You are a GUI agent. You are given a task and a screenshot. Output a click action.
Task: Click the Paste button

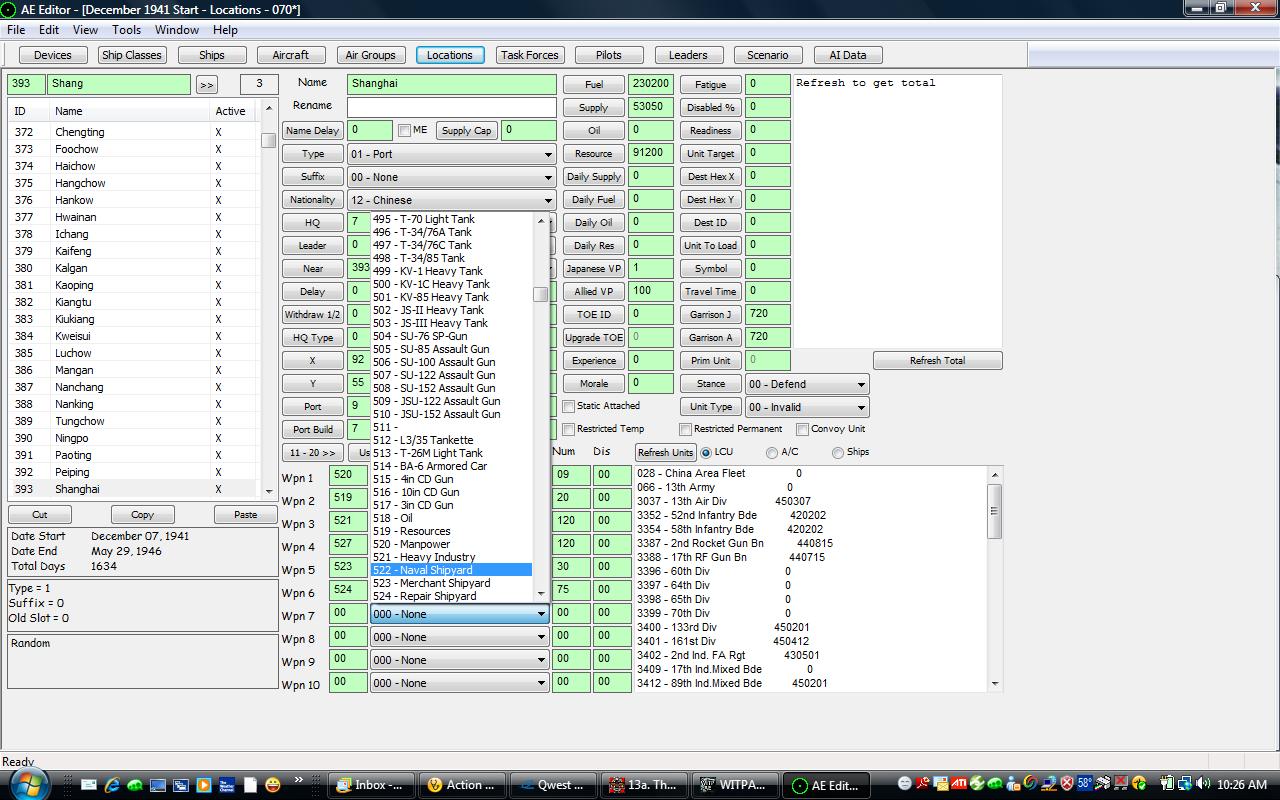pyautogui.click(x=245, y=515)
